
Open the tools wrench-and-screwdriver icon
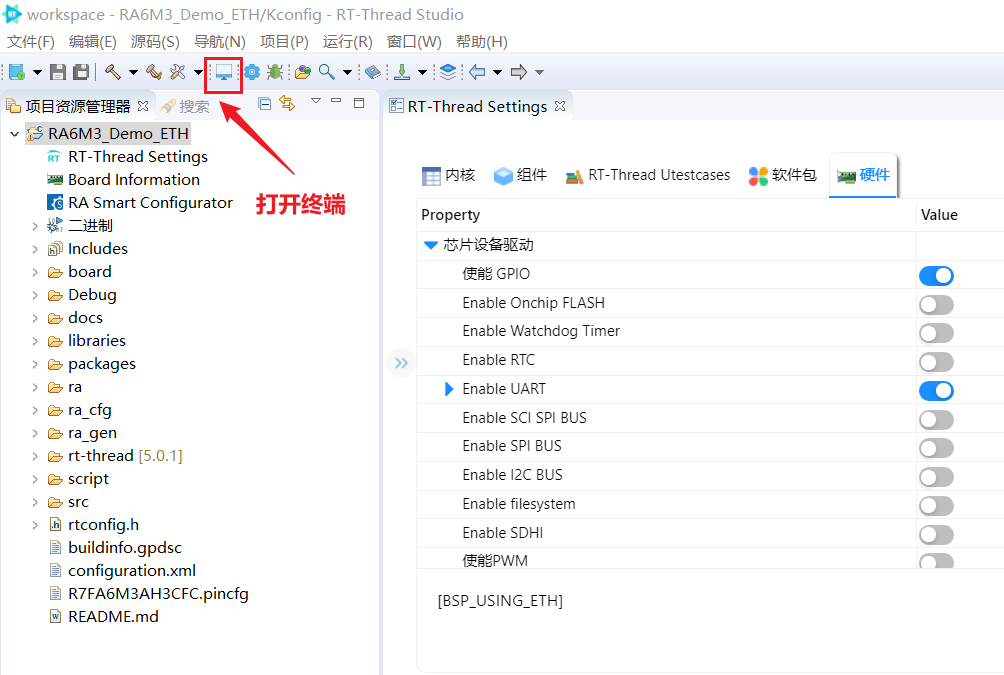coord(177,72)
